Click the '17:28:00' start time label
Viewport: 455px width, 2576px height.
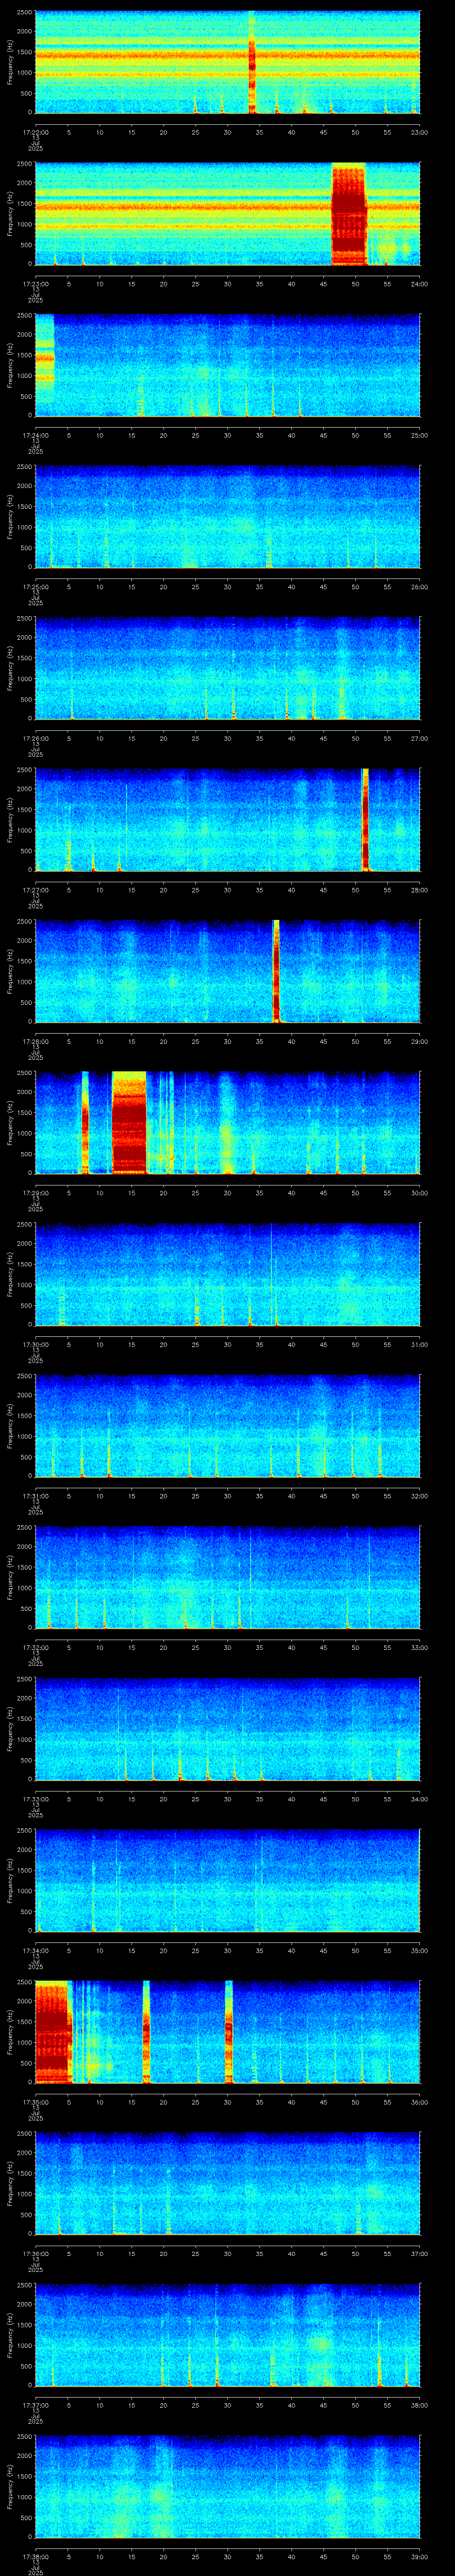coord(35,1041)
